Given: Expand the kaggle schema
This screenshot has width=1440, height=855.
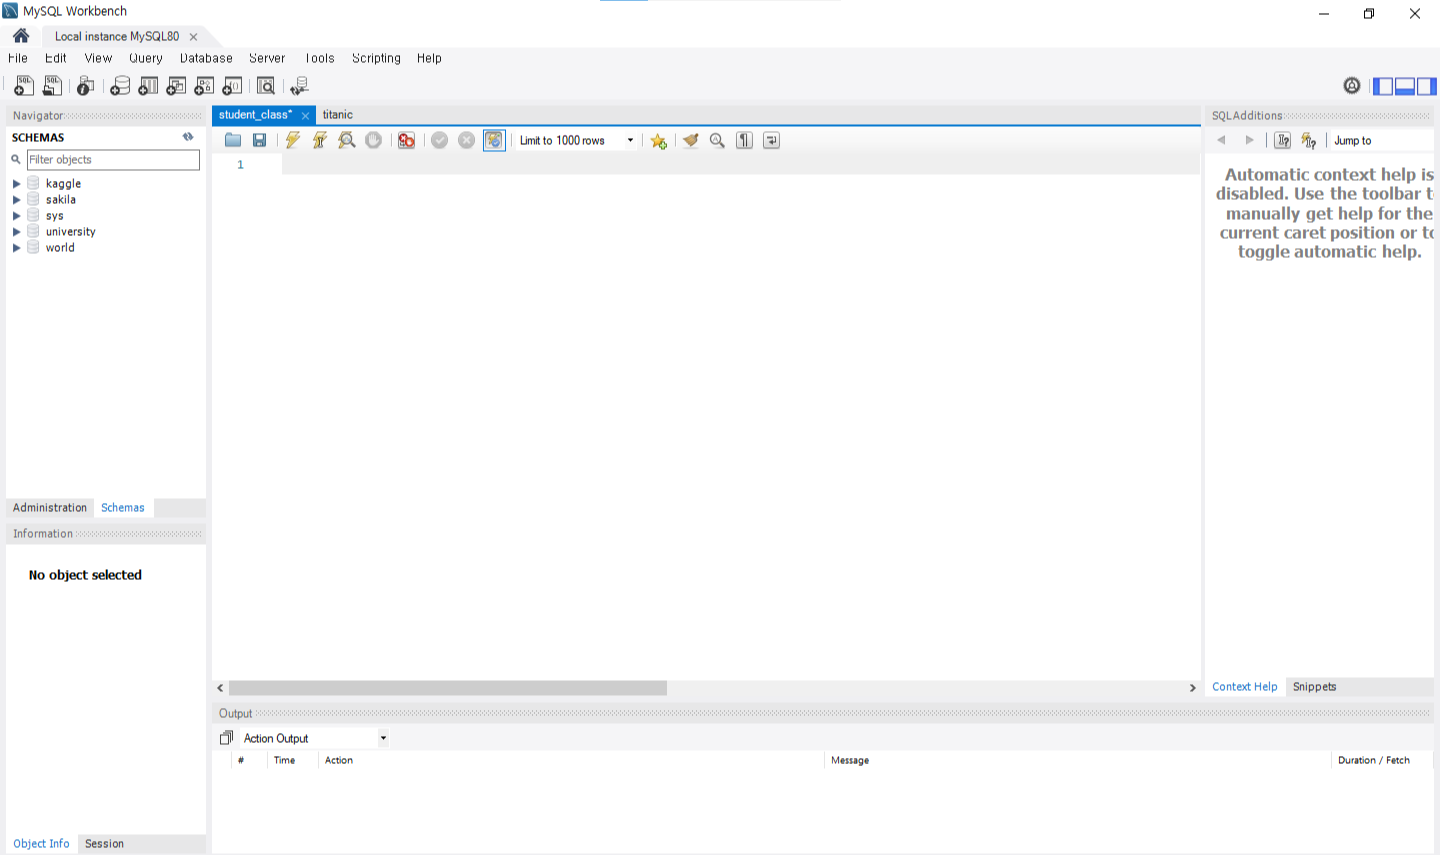Looking at the screenshot, I should 16,184.
